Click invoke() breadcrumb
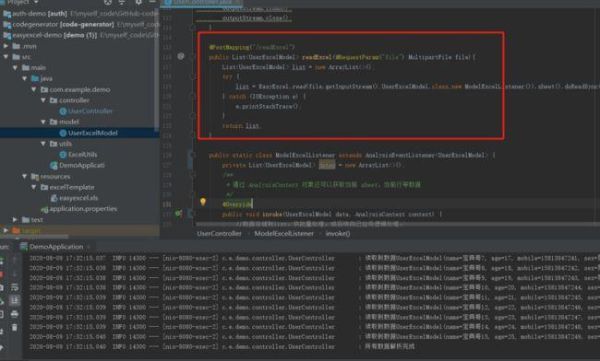The height and width of the screenshot is (361, 600). (x=338, y=234)
